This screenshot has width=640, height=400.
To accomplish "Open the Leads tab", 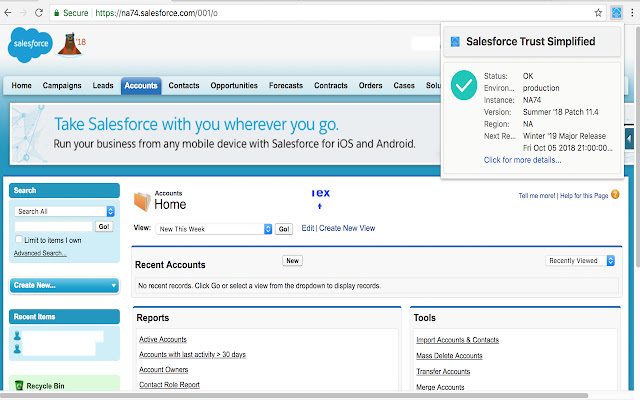I will pos(103,86).
